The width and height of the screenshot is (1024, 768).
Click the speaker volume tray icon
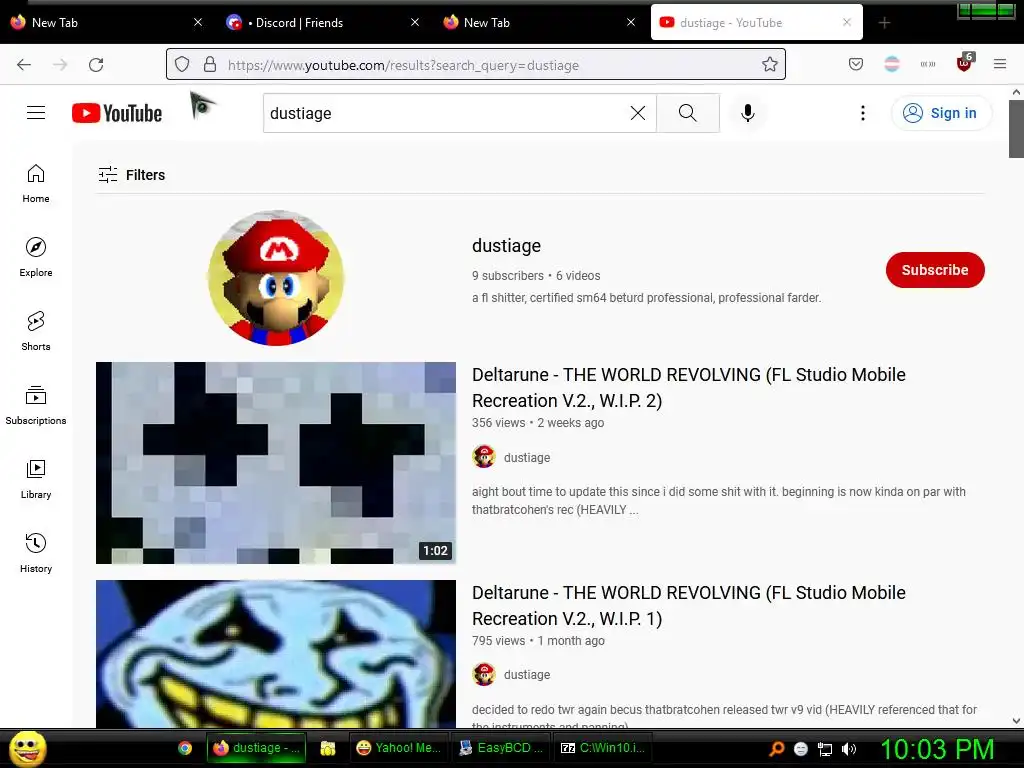point(849,749)
